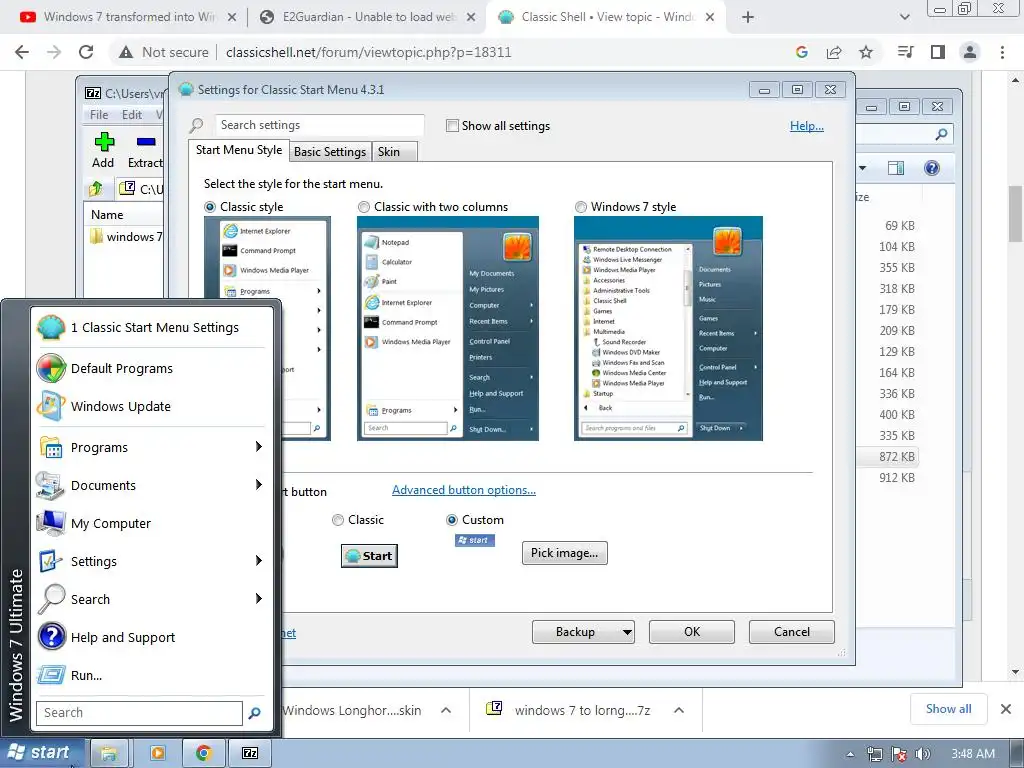Image resolution: width=1024 pixels, height=768 pixels.
Task: Select Windows 7 style radio button
Action: pyautogui.click(x=581, y=207)
